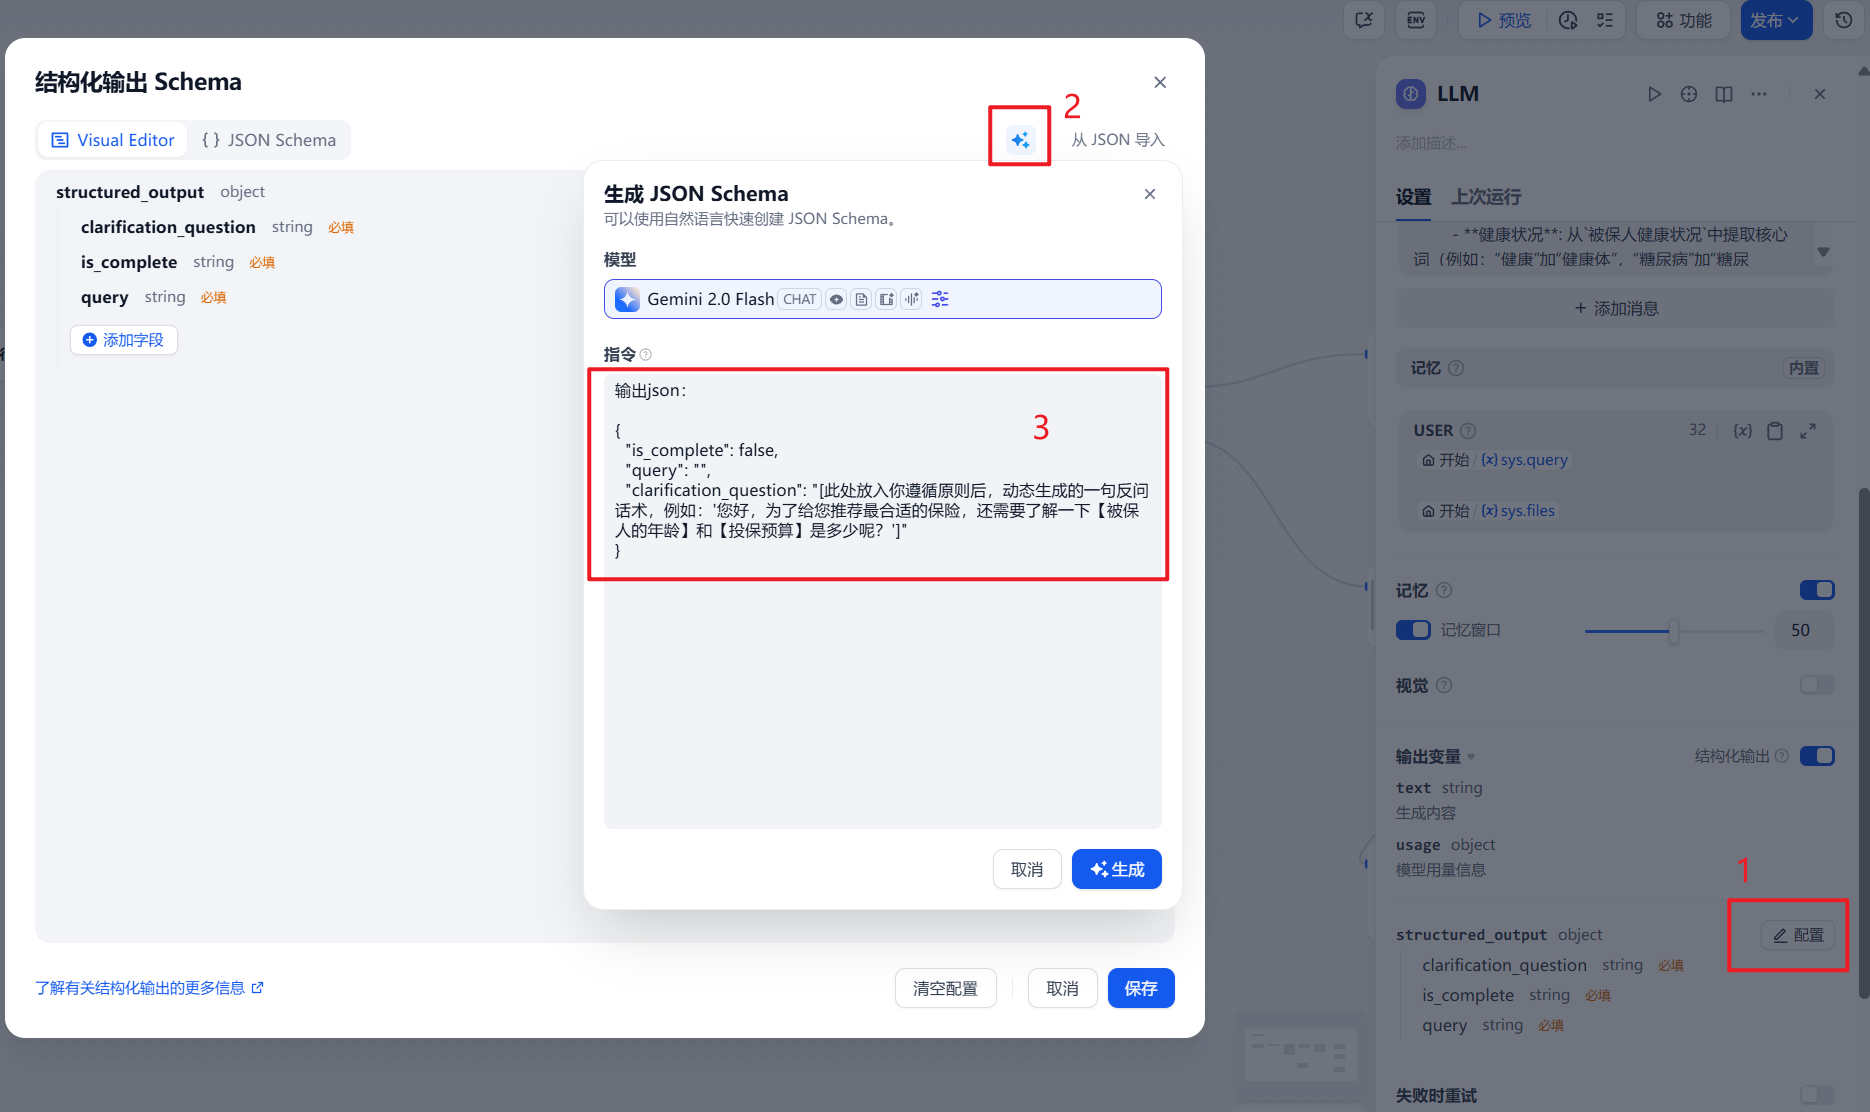Switch to the JSON Schema tab

tap(269, 140)
